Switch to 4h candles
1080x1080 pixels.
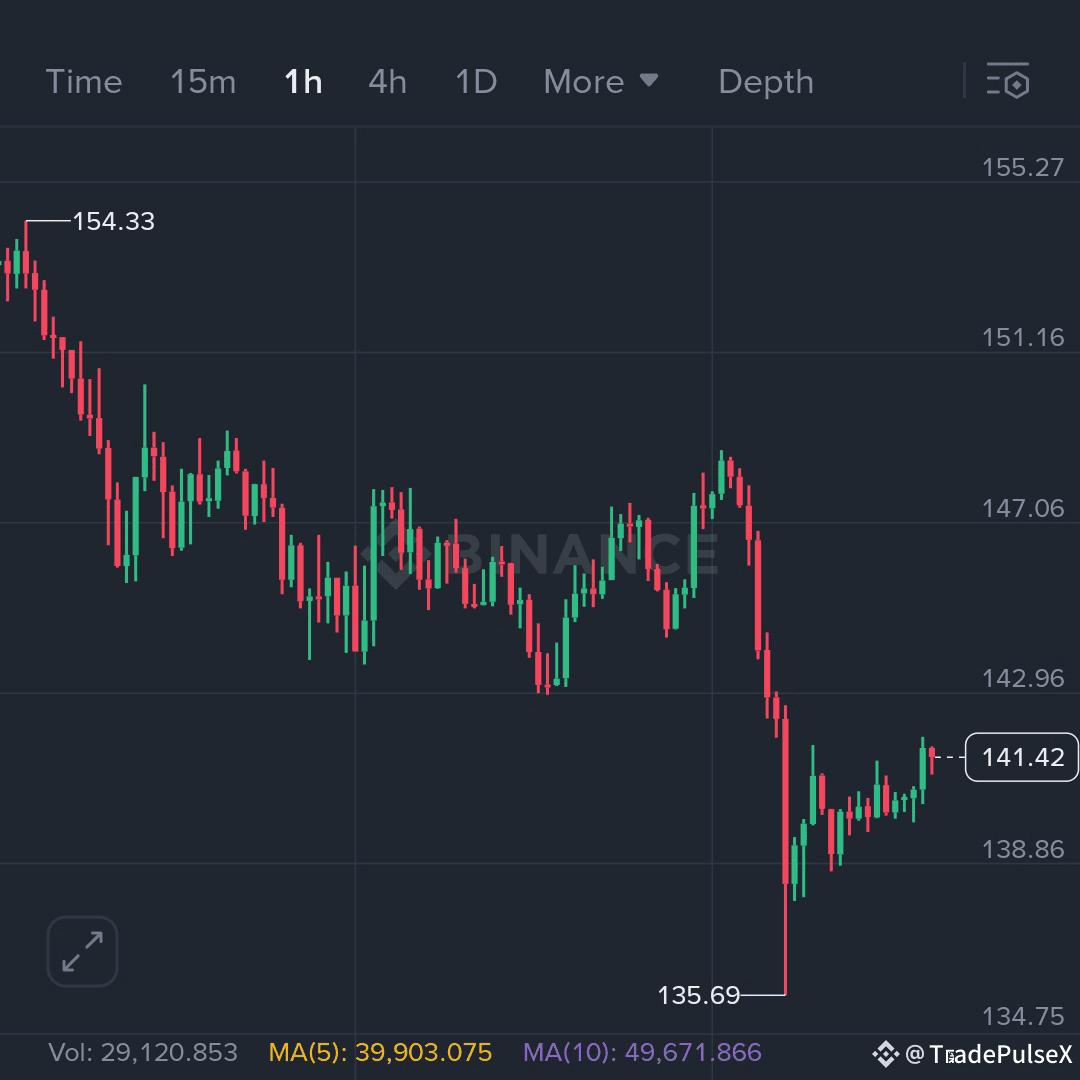[387, 82]
